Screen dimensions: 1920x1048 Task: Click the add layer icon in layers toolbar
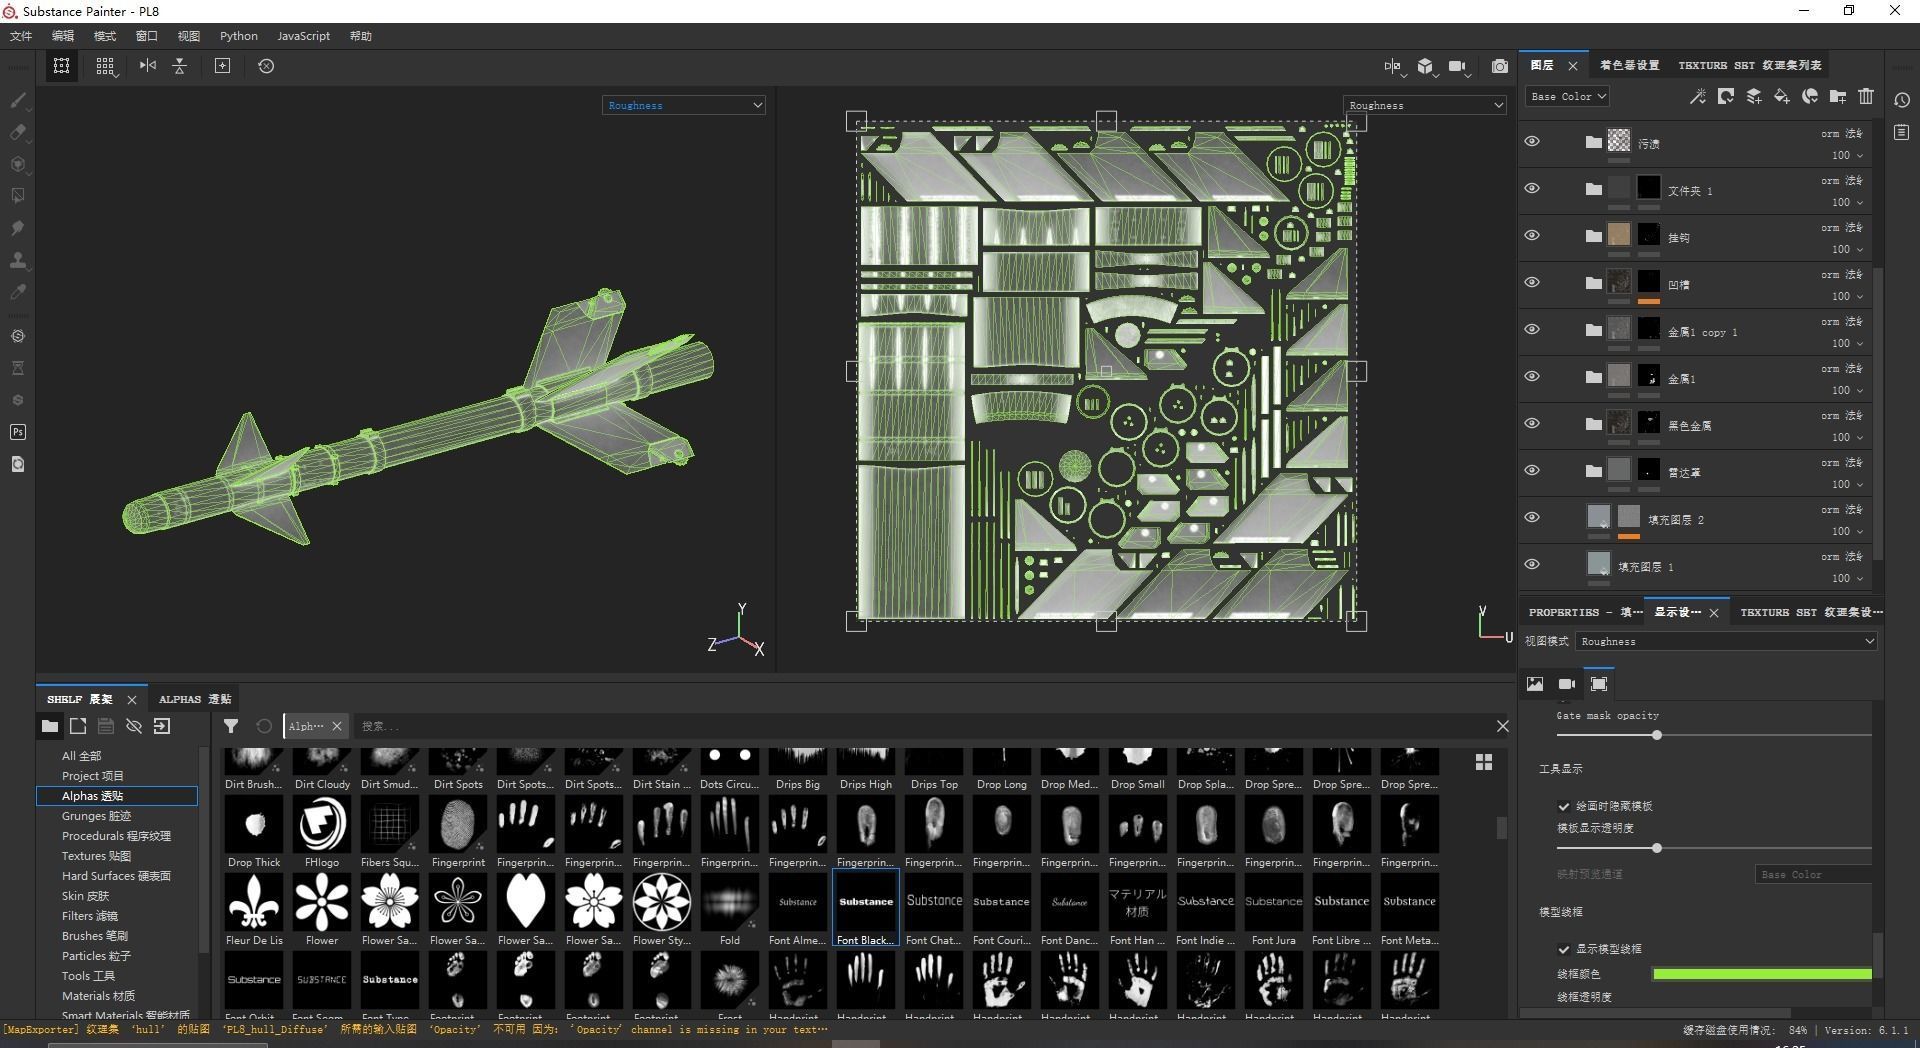[1754, 96]
